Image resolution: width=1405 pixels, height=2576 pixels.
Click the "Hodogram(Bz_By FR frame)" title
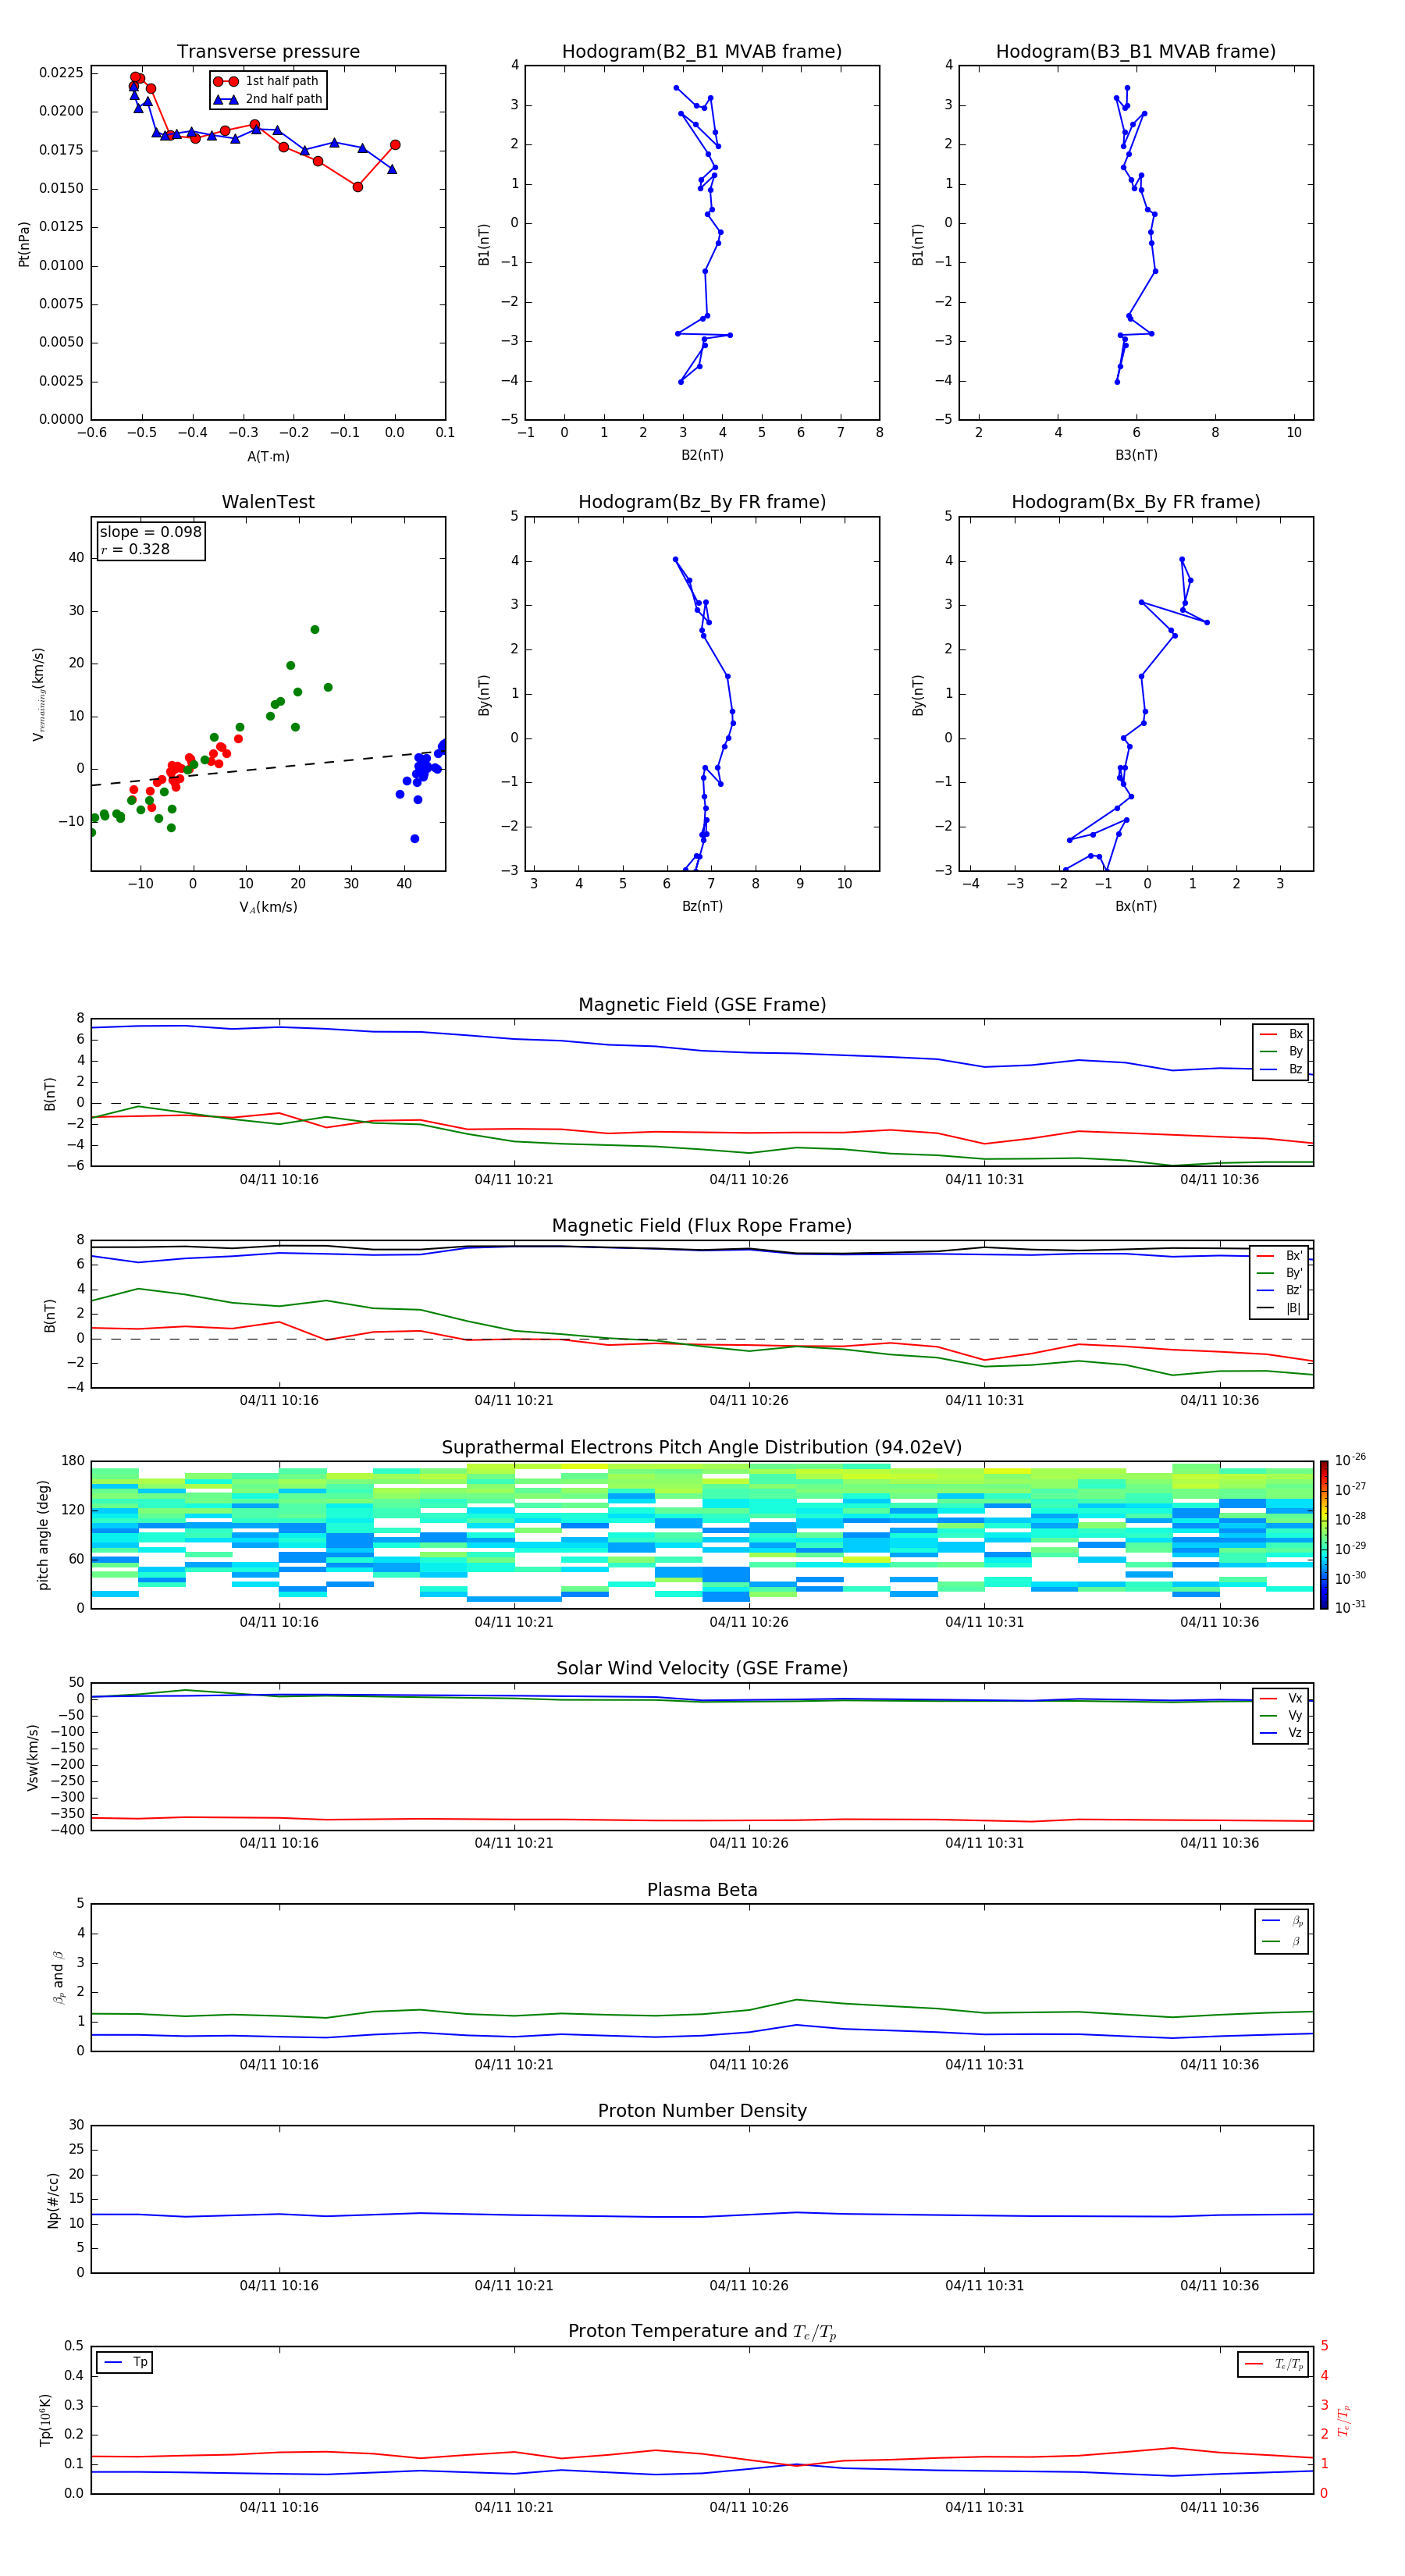702,502
